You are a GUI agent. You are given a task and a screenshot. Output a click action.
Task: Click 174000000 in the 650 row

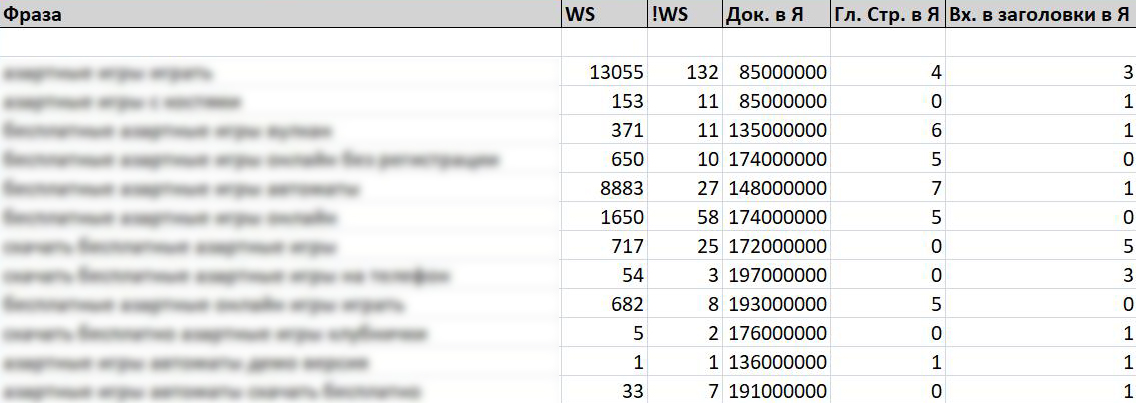coord(776,159)
